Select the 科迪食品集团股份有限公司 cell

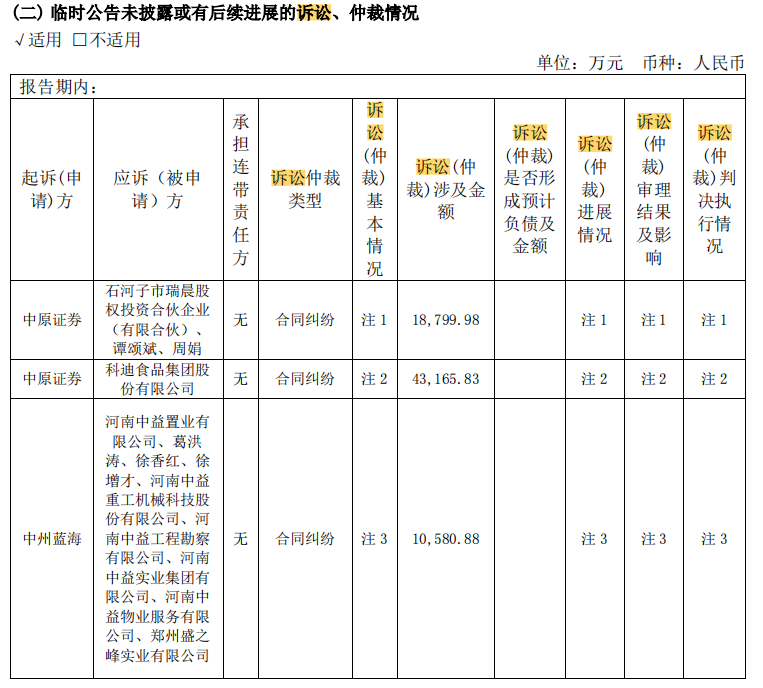(158, 379)
